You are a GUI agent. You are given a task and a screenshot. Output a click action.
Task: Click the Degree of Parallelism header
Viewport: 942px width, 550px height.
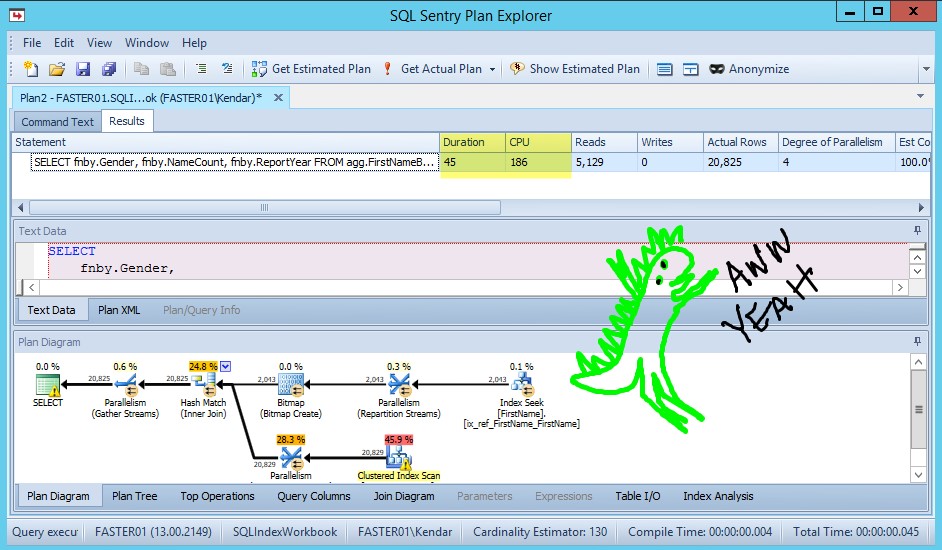coord(836,142)
